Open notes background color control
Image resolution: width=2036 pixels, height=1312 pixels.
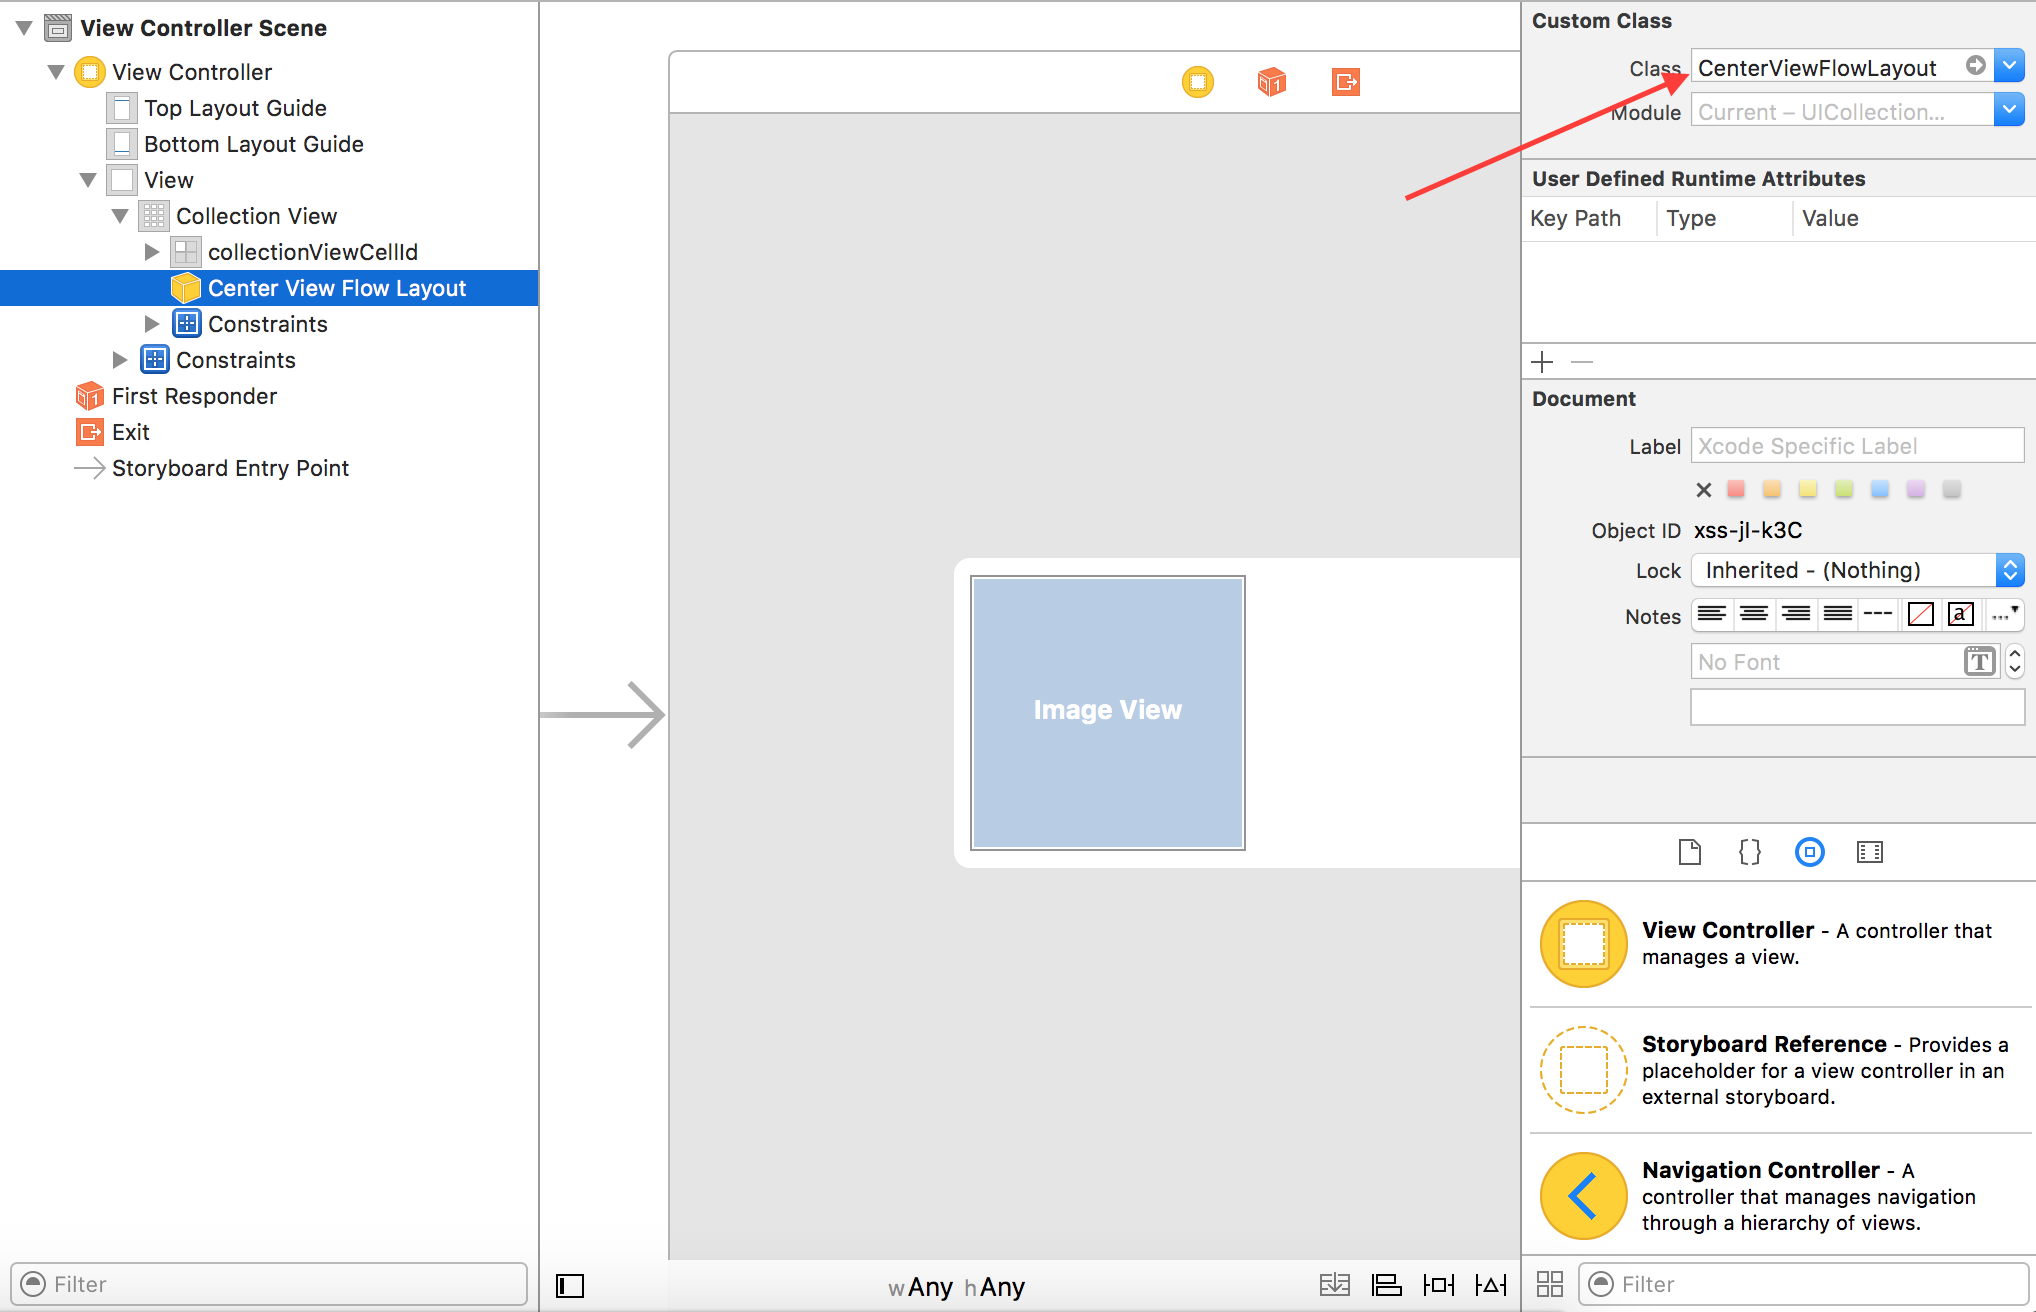[x=1961, y=614]
